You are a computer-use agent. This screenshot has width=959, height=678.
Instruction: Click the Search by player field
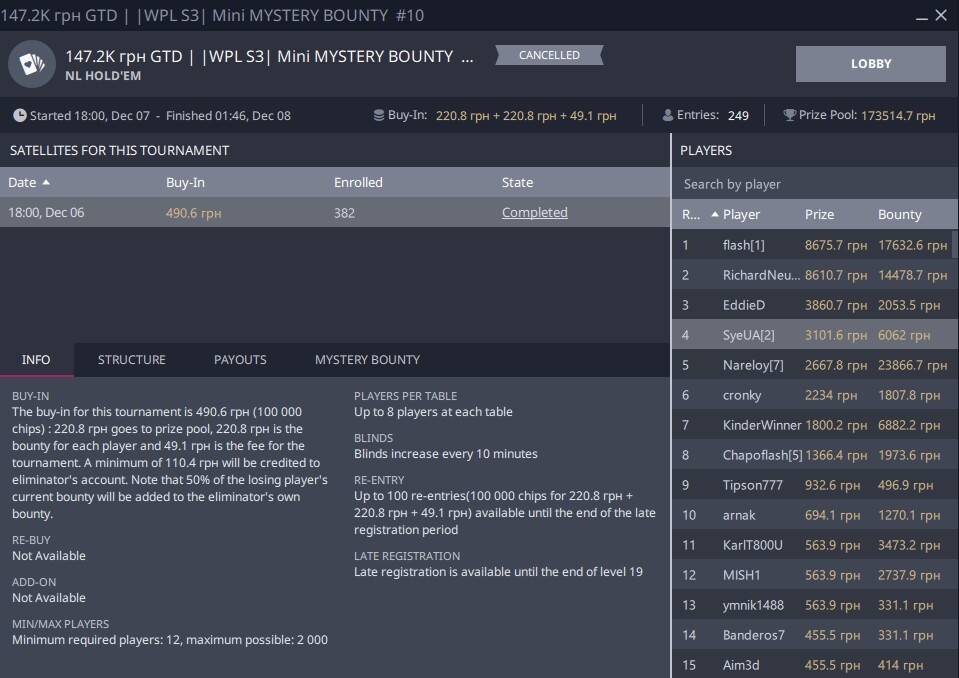814,184
